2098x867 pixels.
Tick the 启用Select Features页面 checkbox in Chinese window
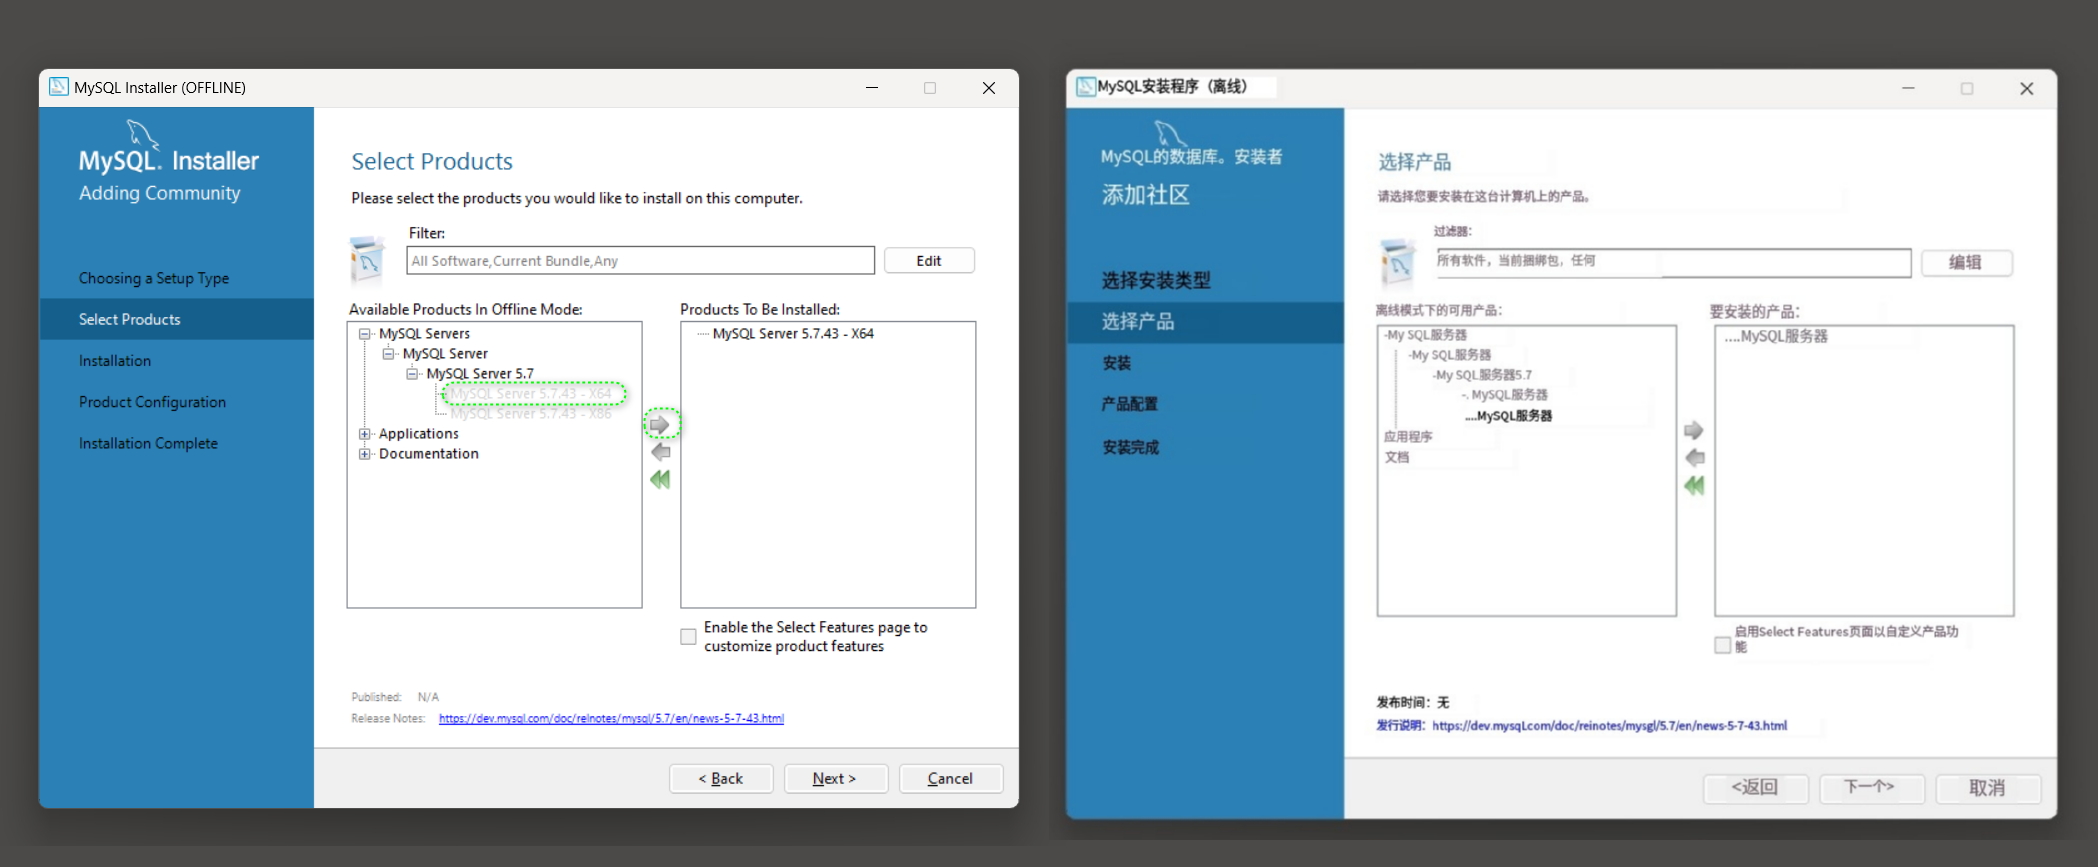click(1722, 645)
